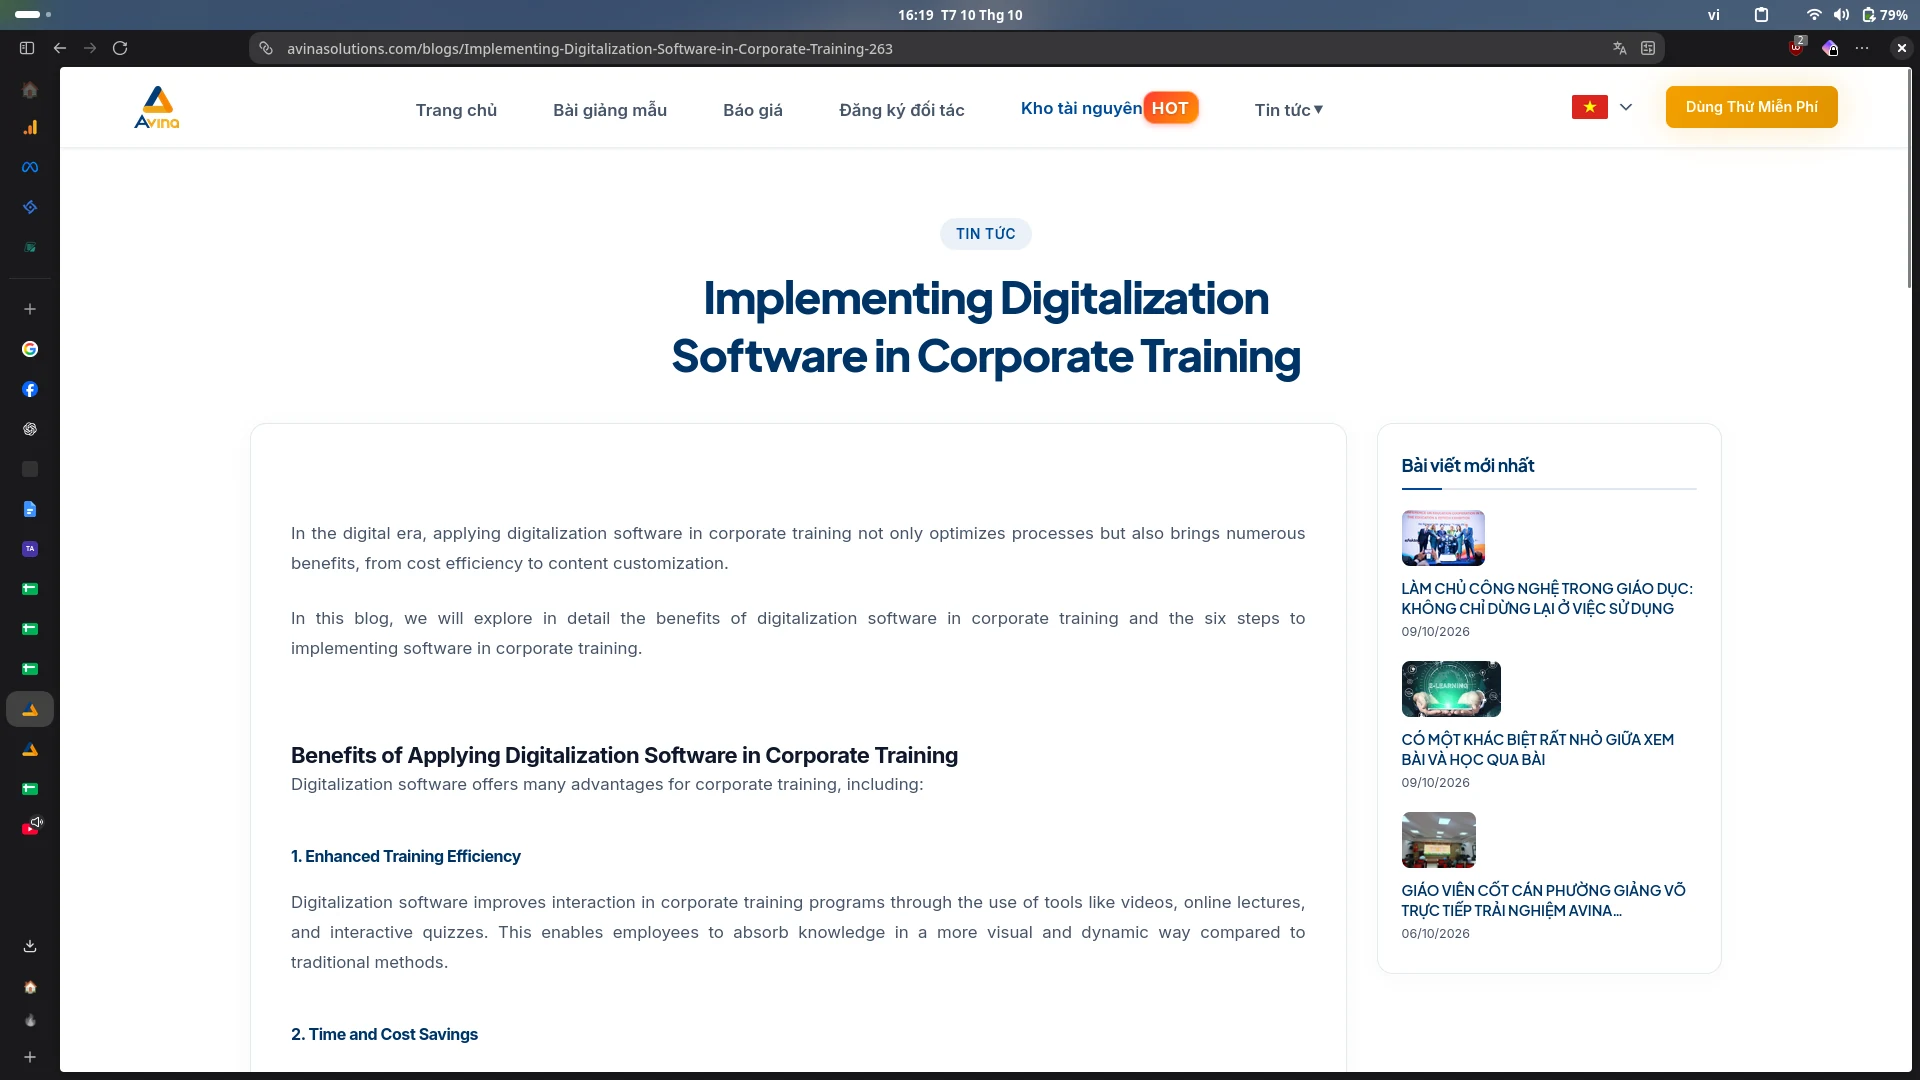This screenshot has width=1920, height=1080.
Task: Click the purple extension icon with a lock
Action: click(x=1830, y=48)
